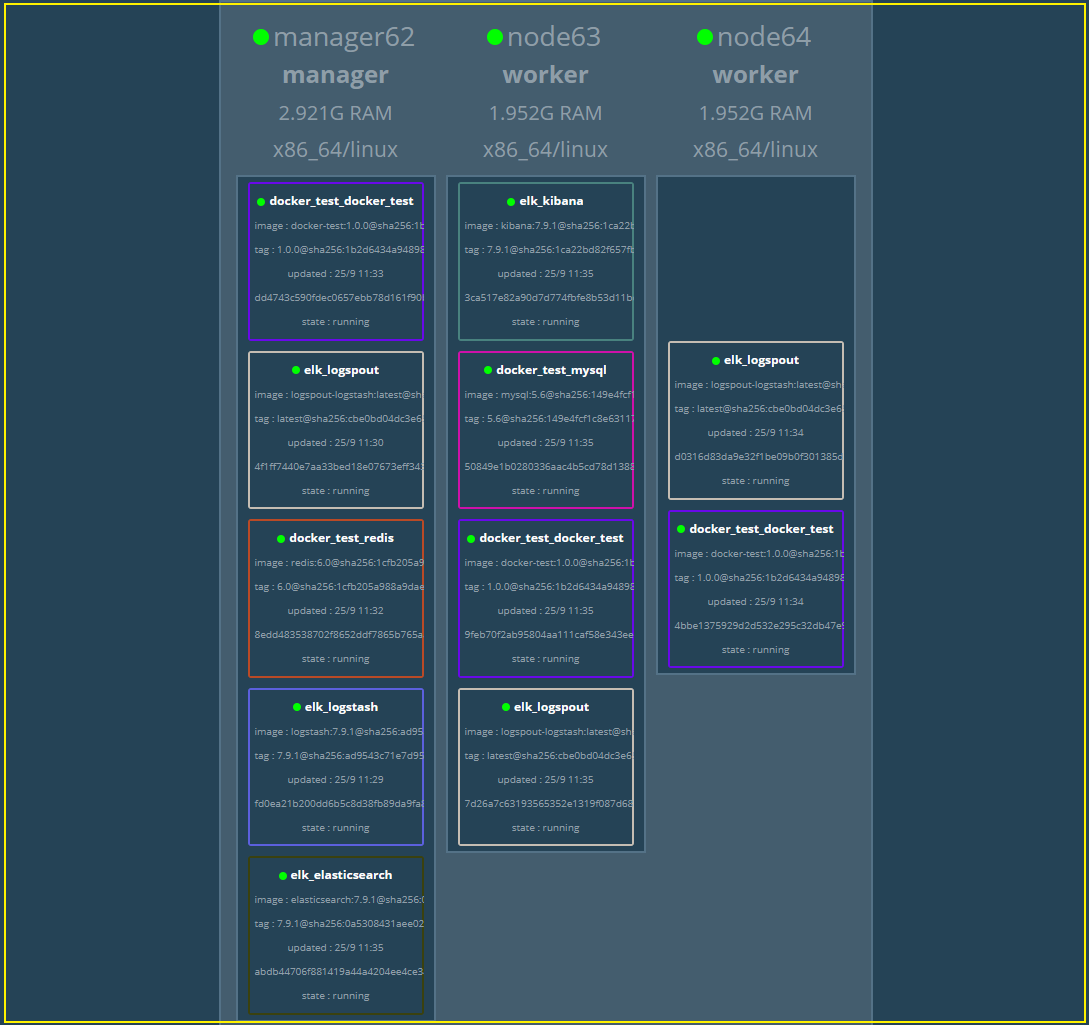Click container ID starting 4f1ff7440e7aa33

(x=339, y=467)
